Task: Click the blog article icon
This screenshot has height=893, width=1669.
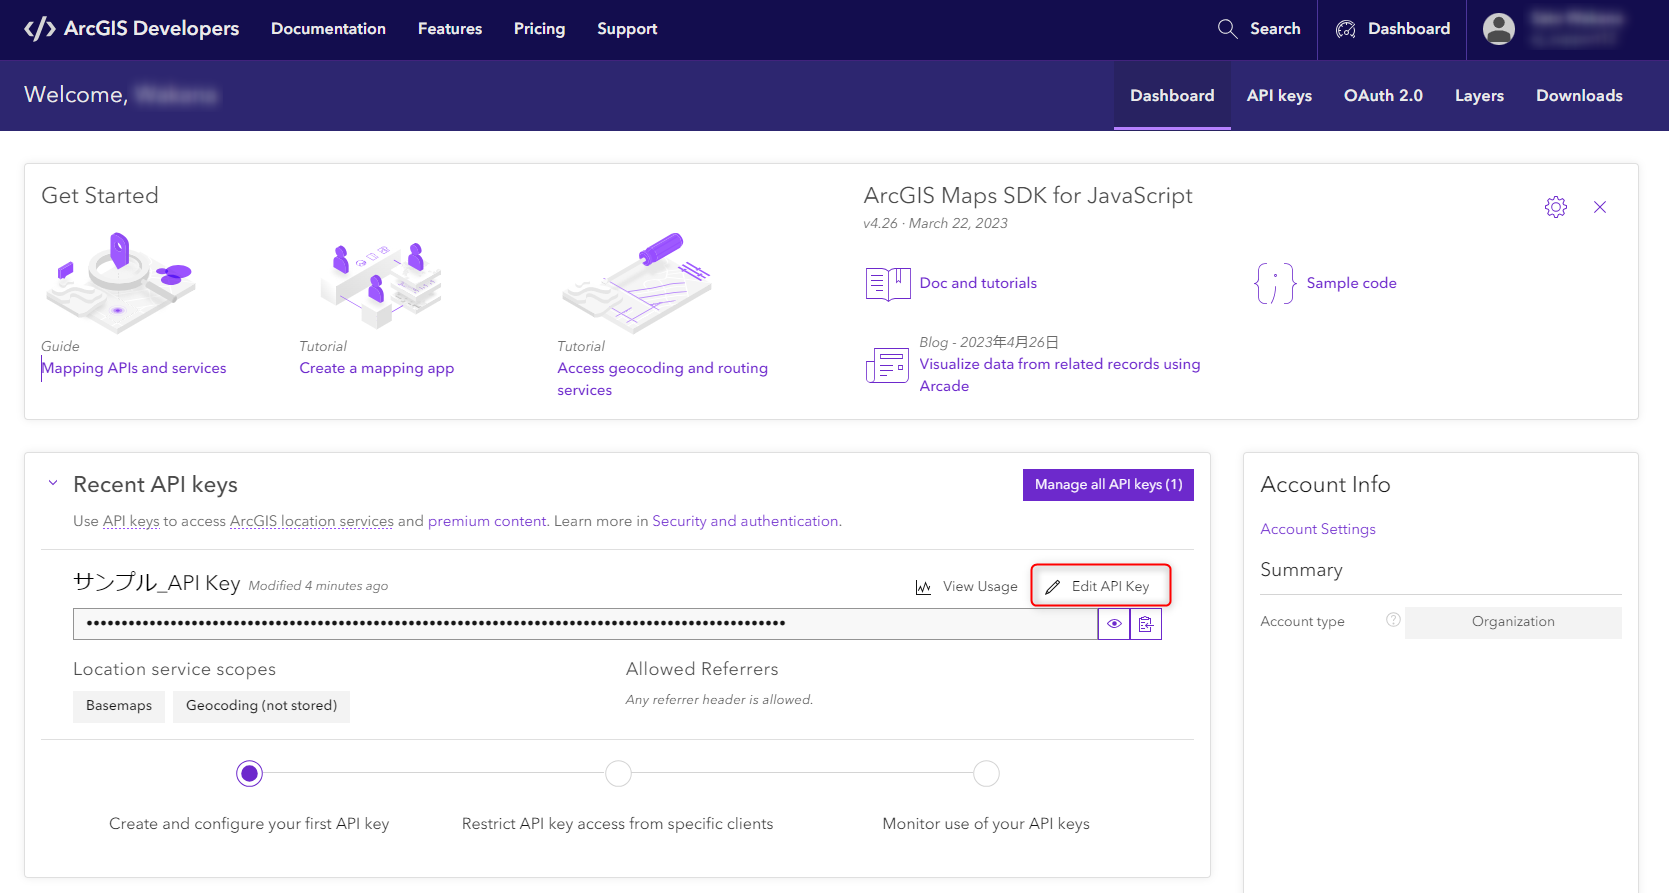Action: pyautogui.click(x=888, y=365)
